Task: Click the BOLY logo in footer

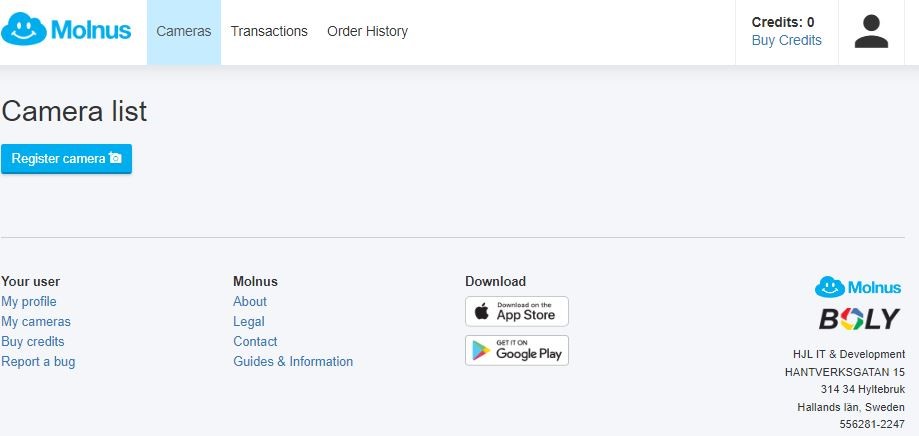Action: point(859,319)
